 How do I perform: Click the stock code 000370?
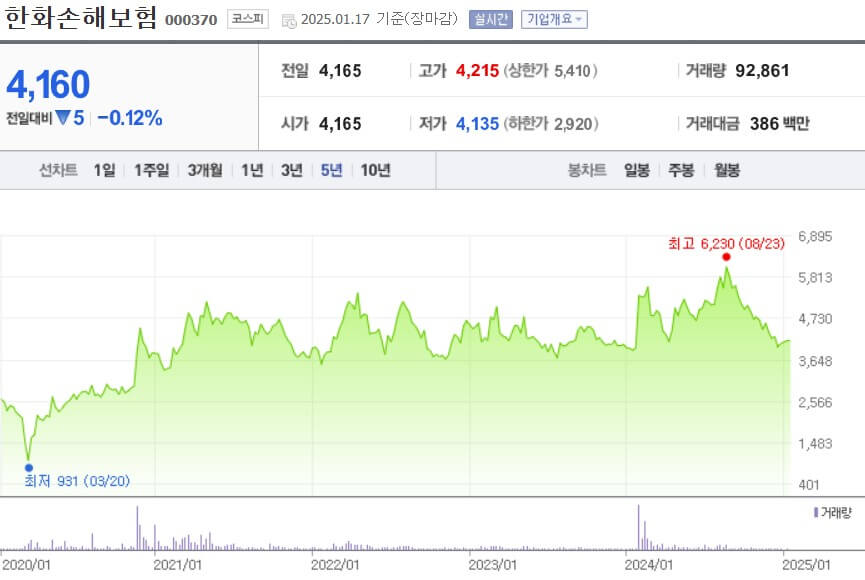[x=191, y=20]
